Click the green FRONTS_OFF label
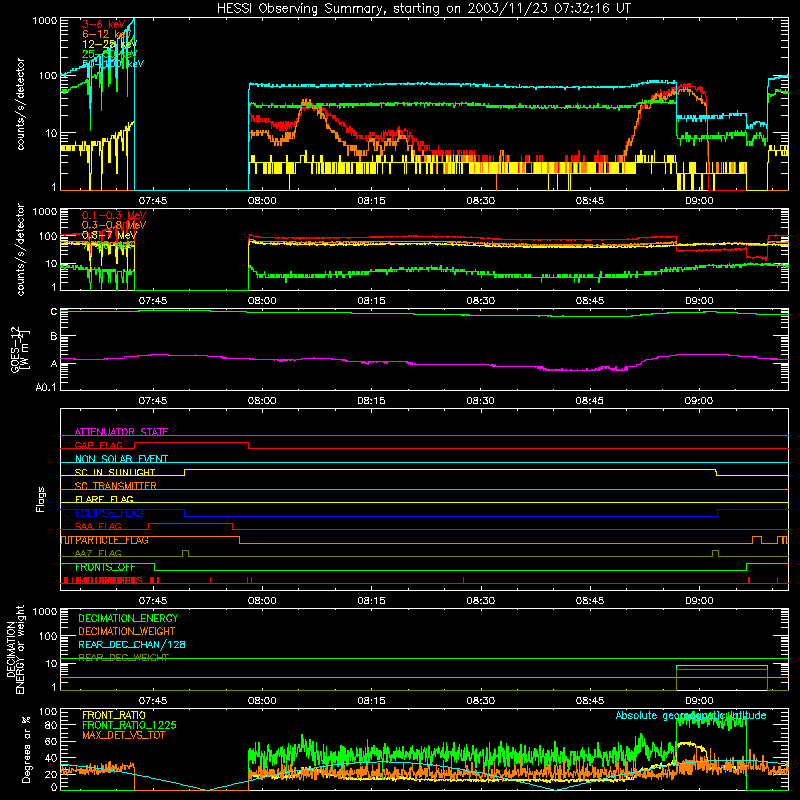The width and height of the screenshot is (800, 800). pyautogui.click(x=105, y=567)
